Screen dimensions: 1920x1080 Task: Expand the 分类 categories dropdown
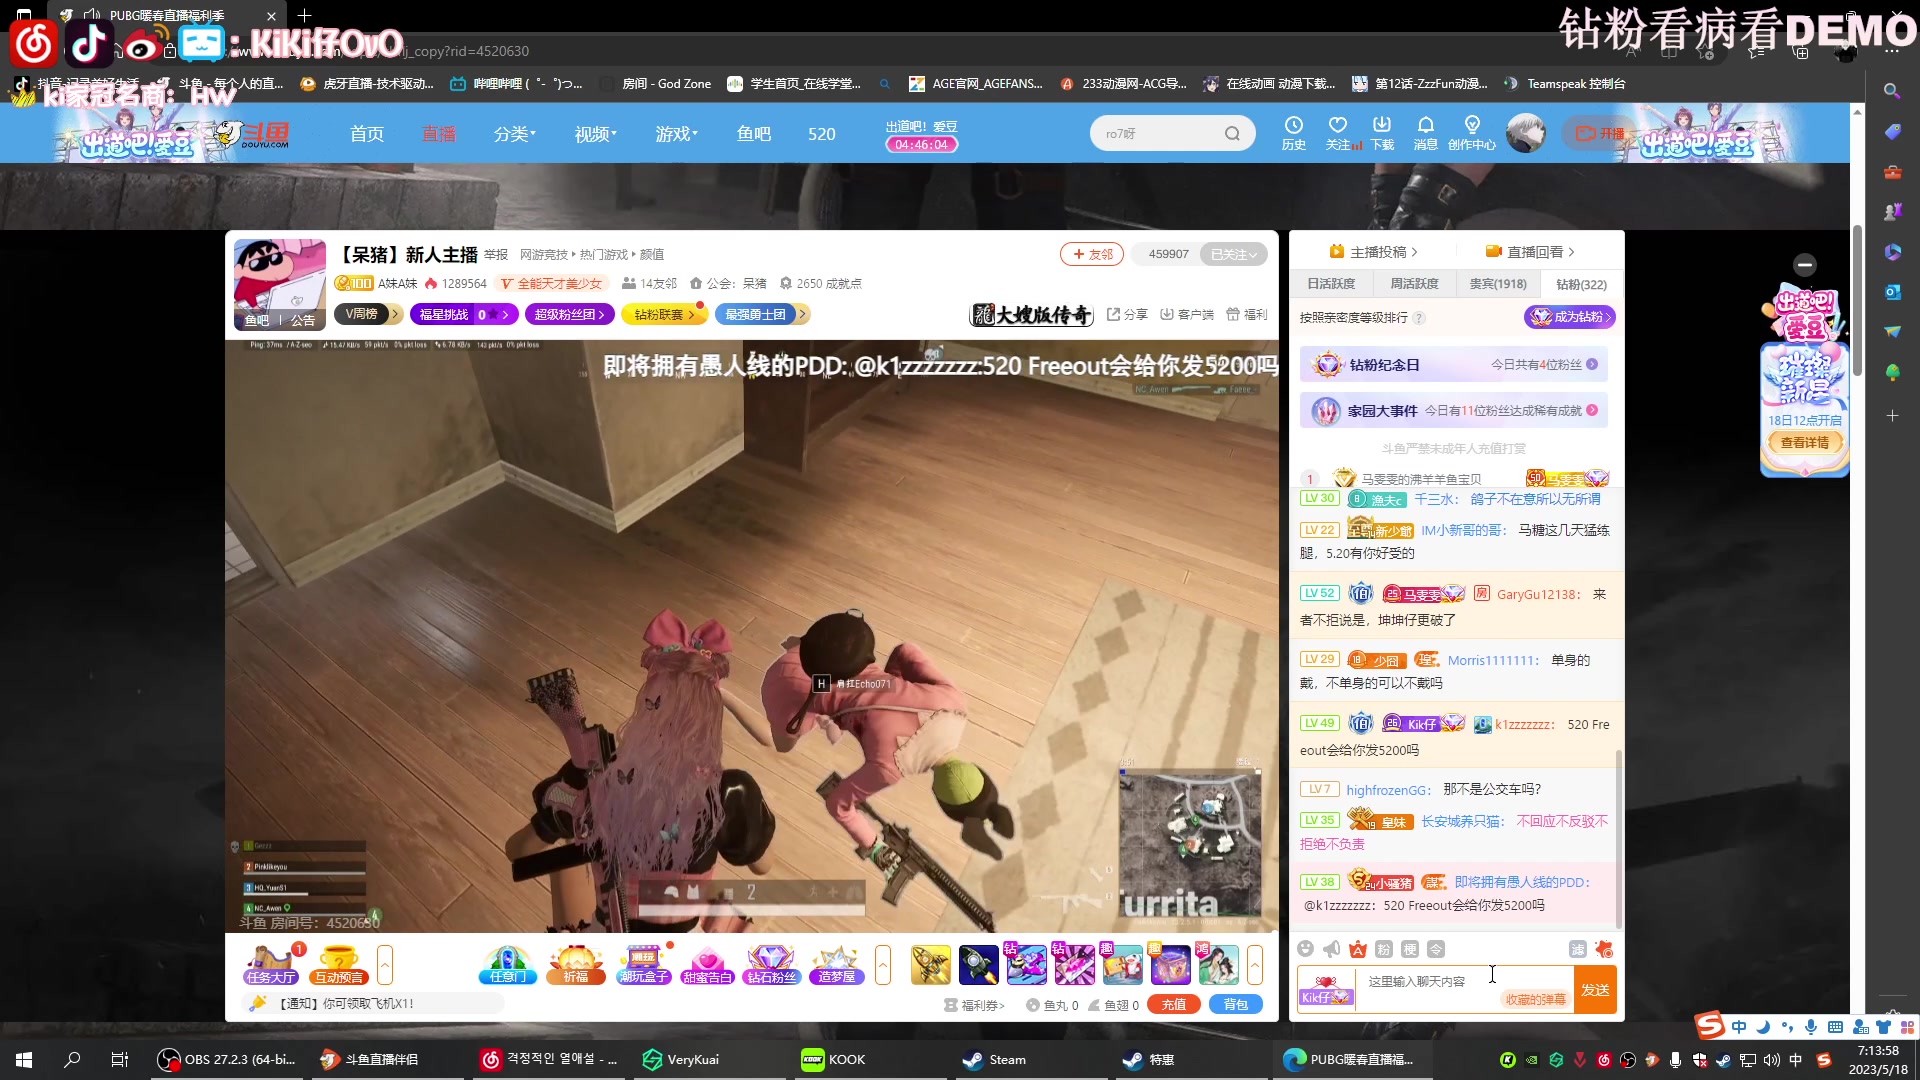point(514,134)
